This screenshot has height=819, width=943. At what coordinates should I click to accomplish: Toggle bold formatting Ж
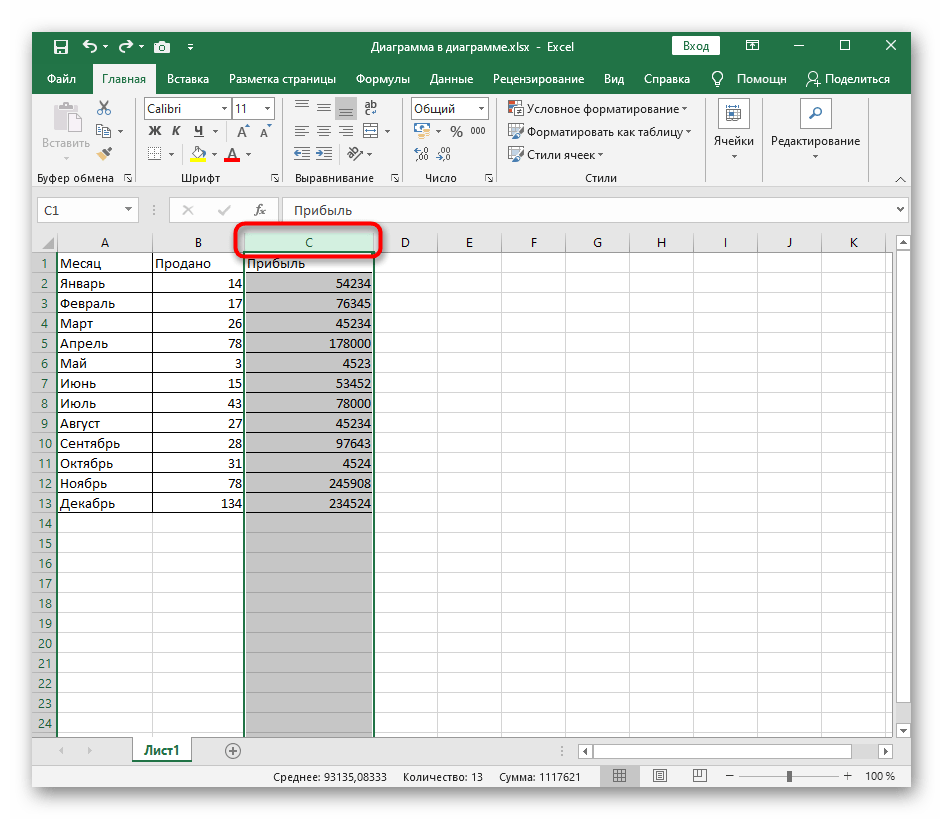pyautogui.click(x=155, y=130)
